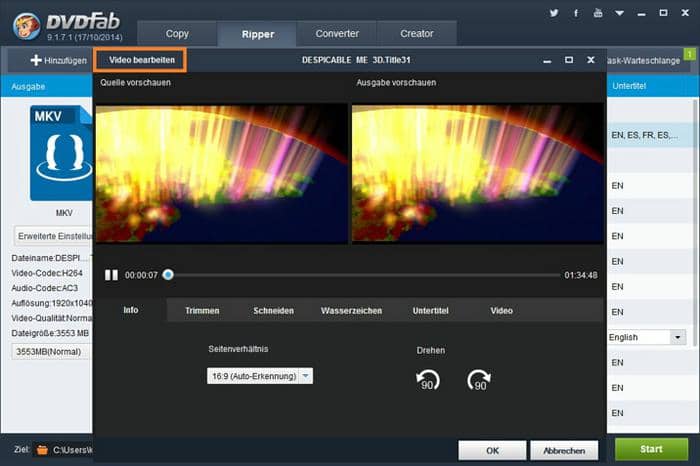This screenshot has height=466, width=700.
Task: Click Erweiterte Einstellungen button
Action: (53, 236)
